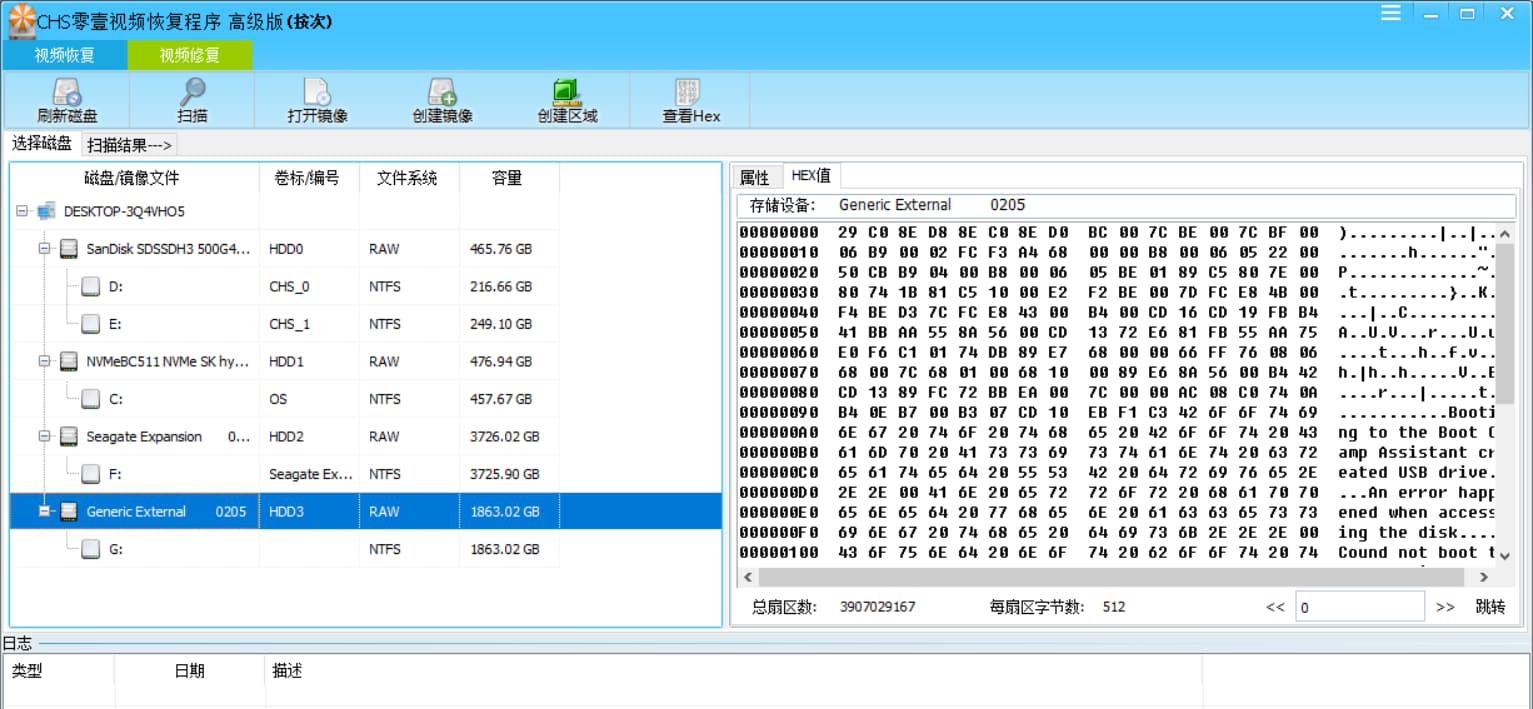Click the 创建镜像 (create image) icon
The width and height of the screenshot is (1533, 709).
point(440,100)
